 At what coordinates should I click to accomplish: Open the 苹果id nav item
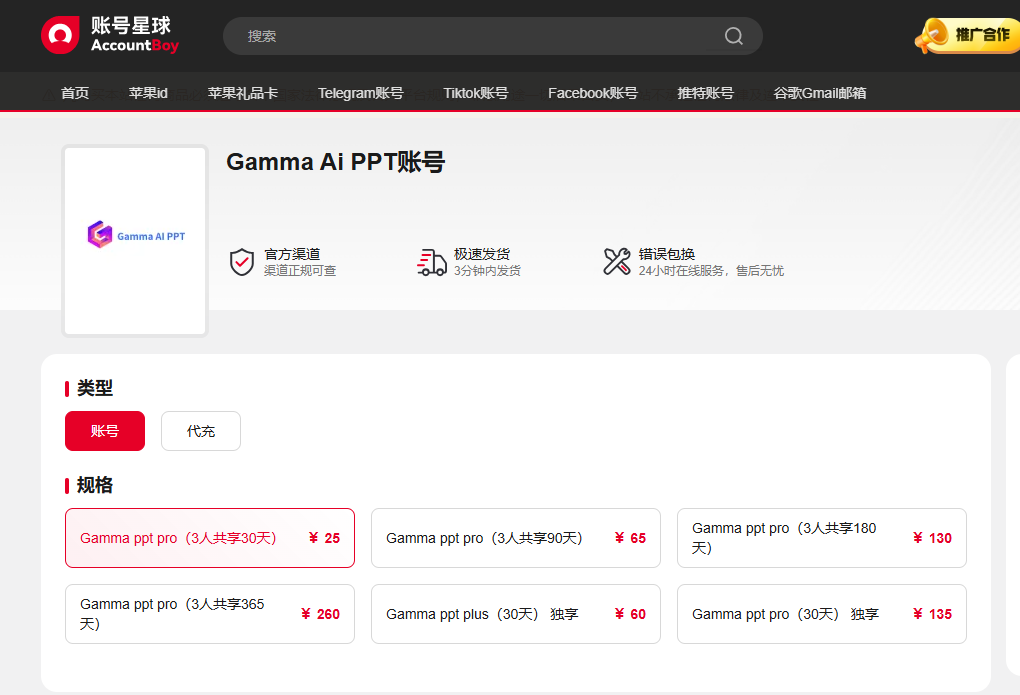(x=148, y=93)
